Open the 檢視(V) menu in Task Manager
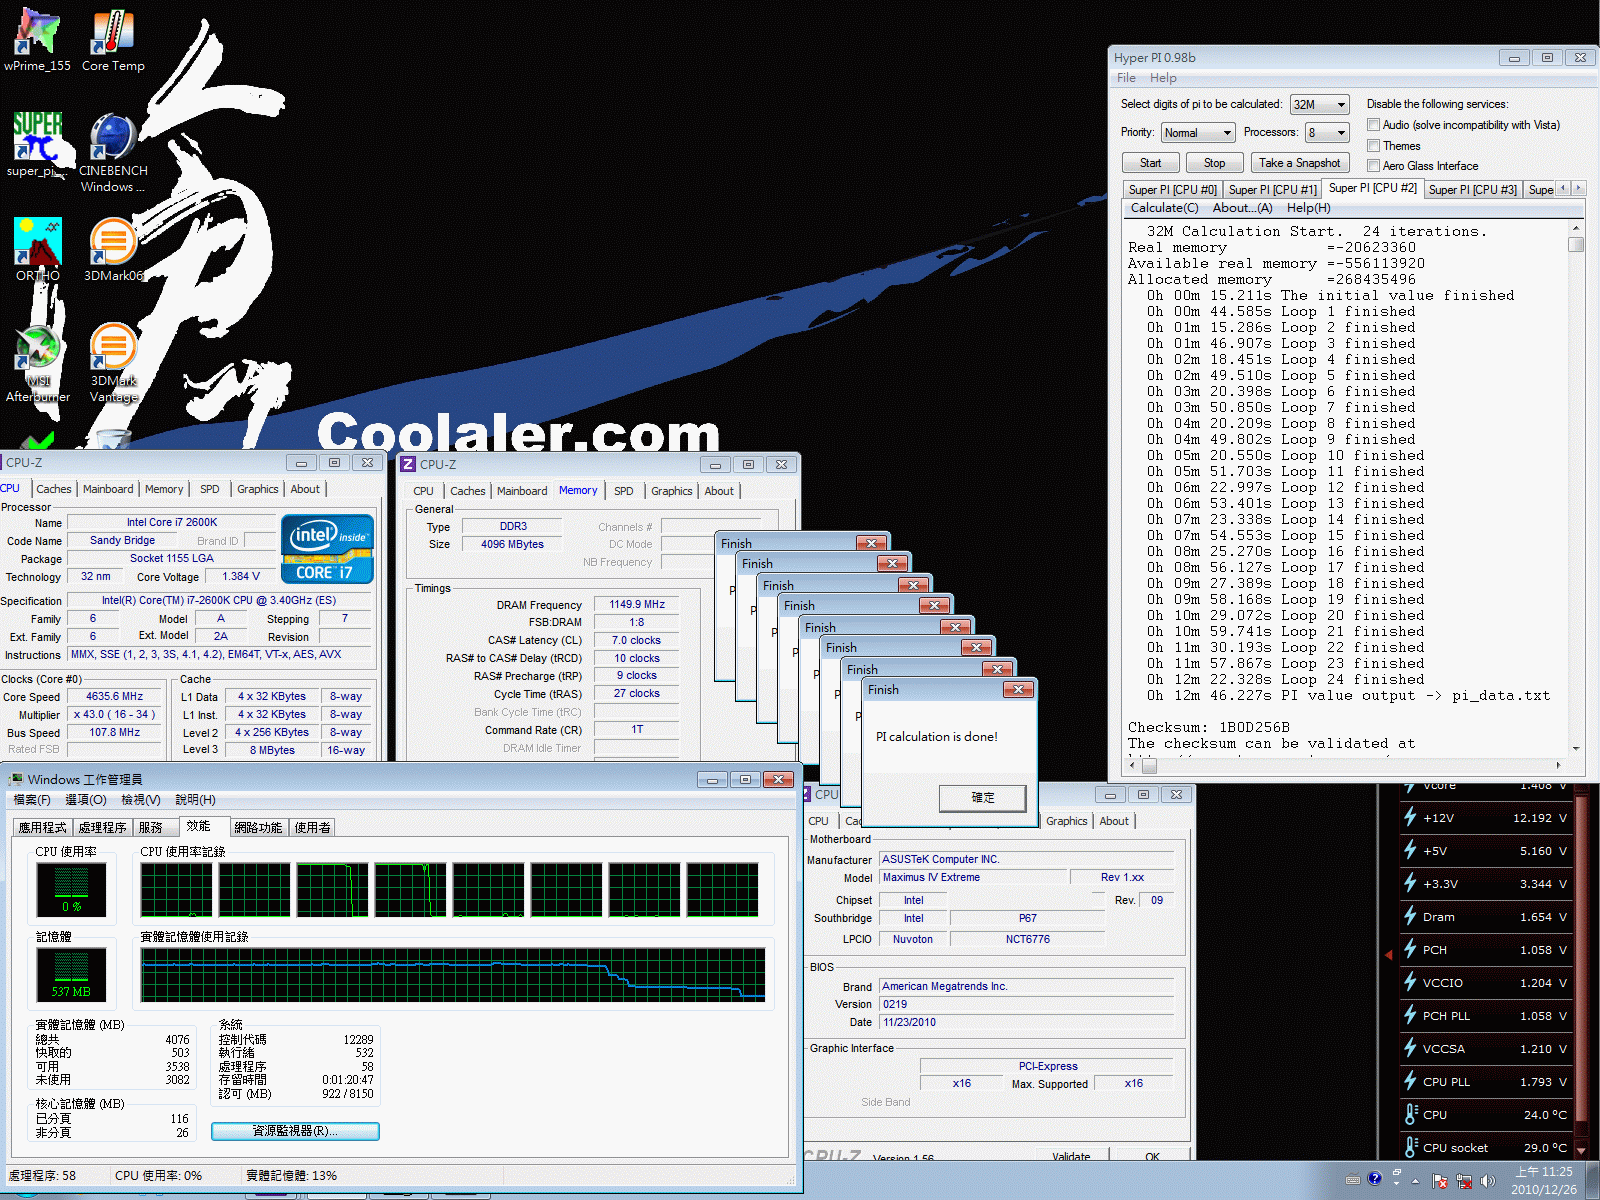1600x1200 pixels. coord(140,800)
